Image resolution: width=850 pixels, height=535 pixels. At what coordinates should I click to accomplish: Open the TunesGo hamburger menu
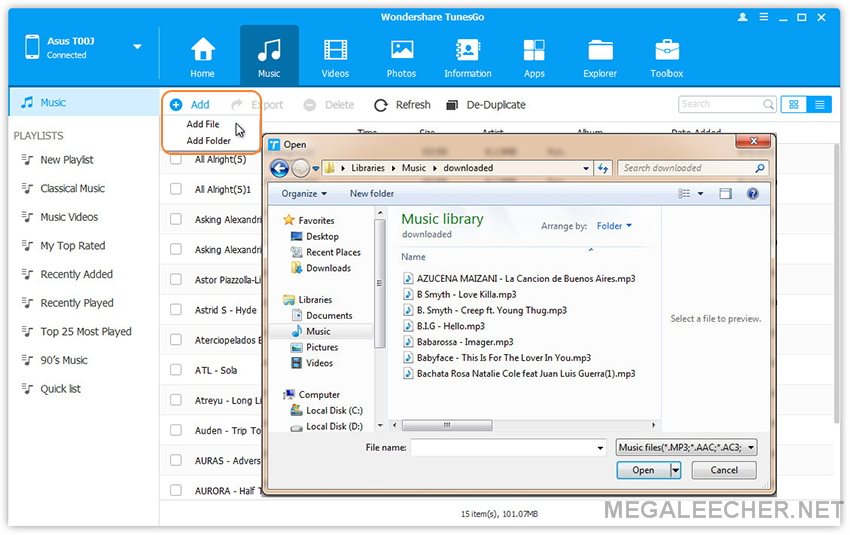(763, 17)
